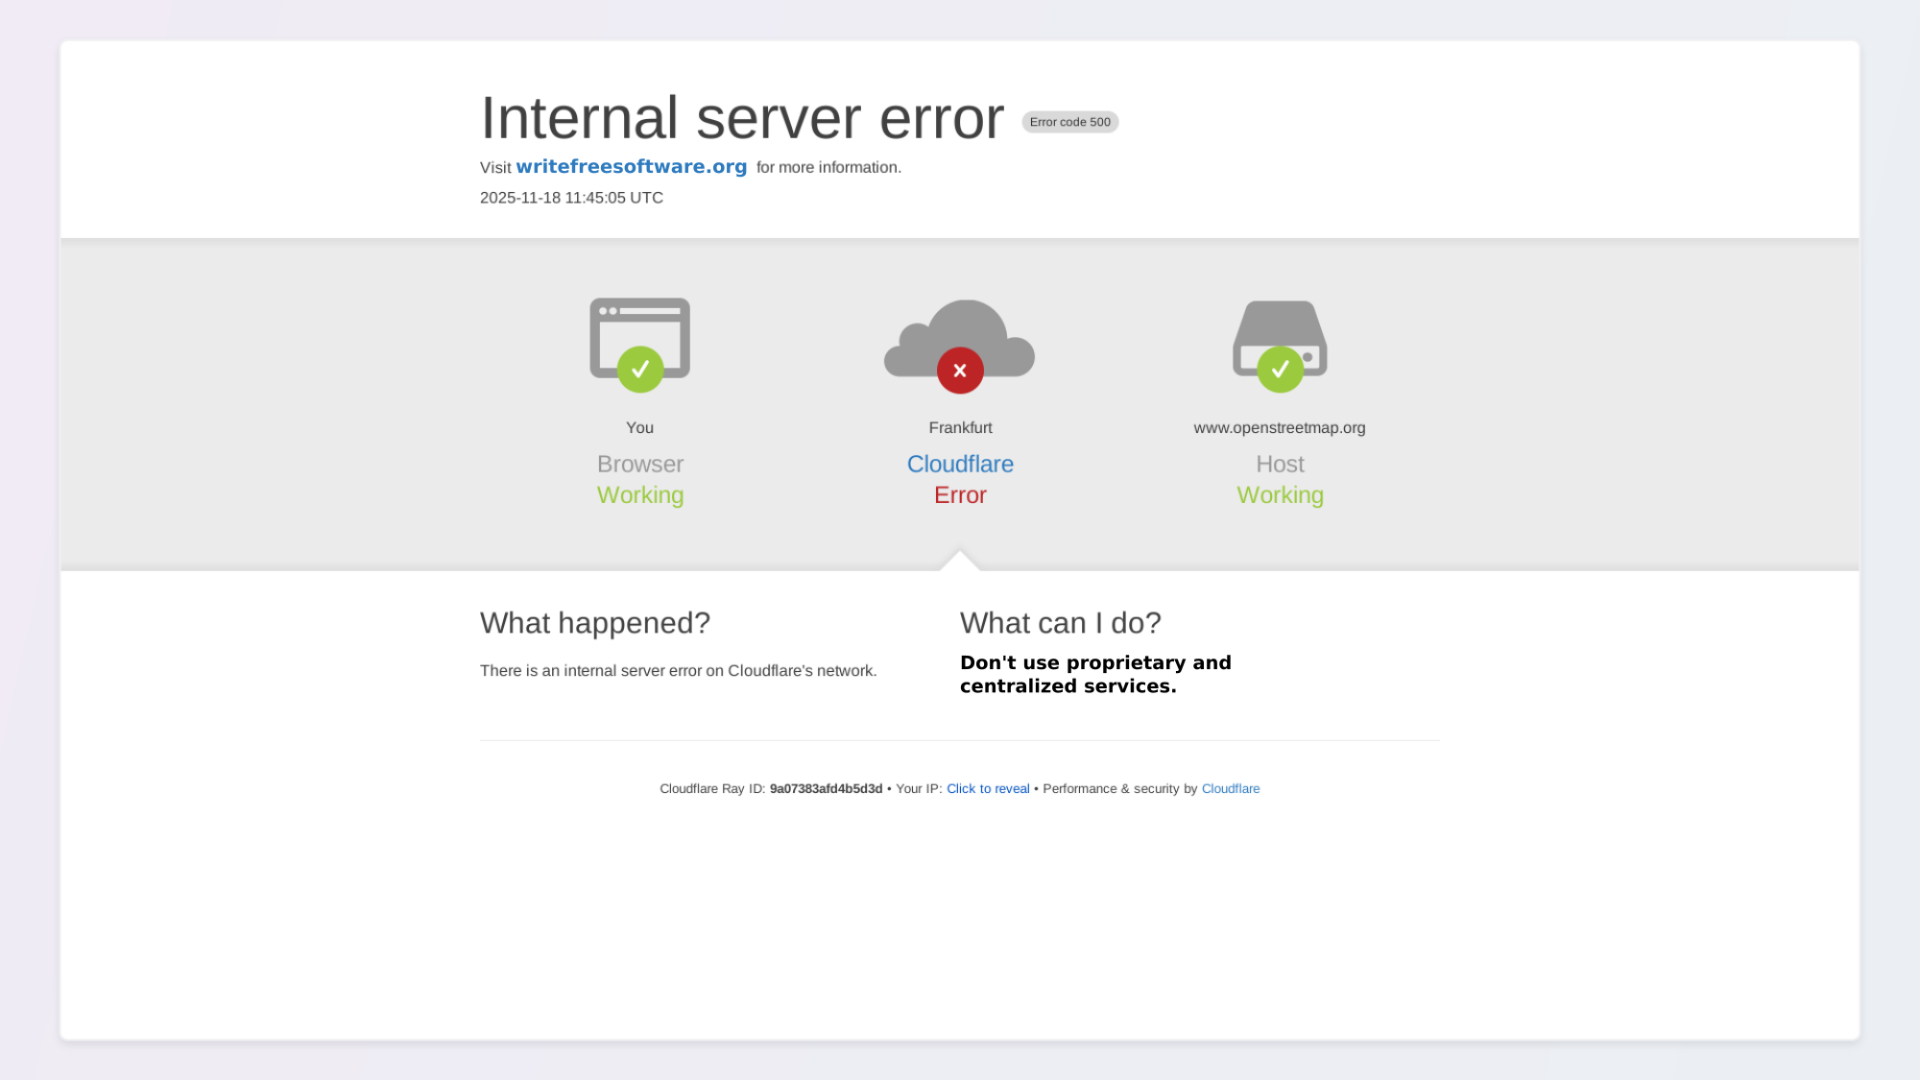Click the Frankfurt location label
The height and width of the screenshot is (1080, 1920).
[960, 428]
